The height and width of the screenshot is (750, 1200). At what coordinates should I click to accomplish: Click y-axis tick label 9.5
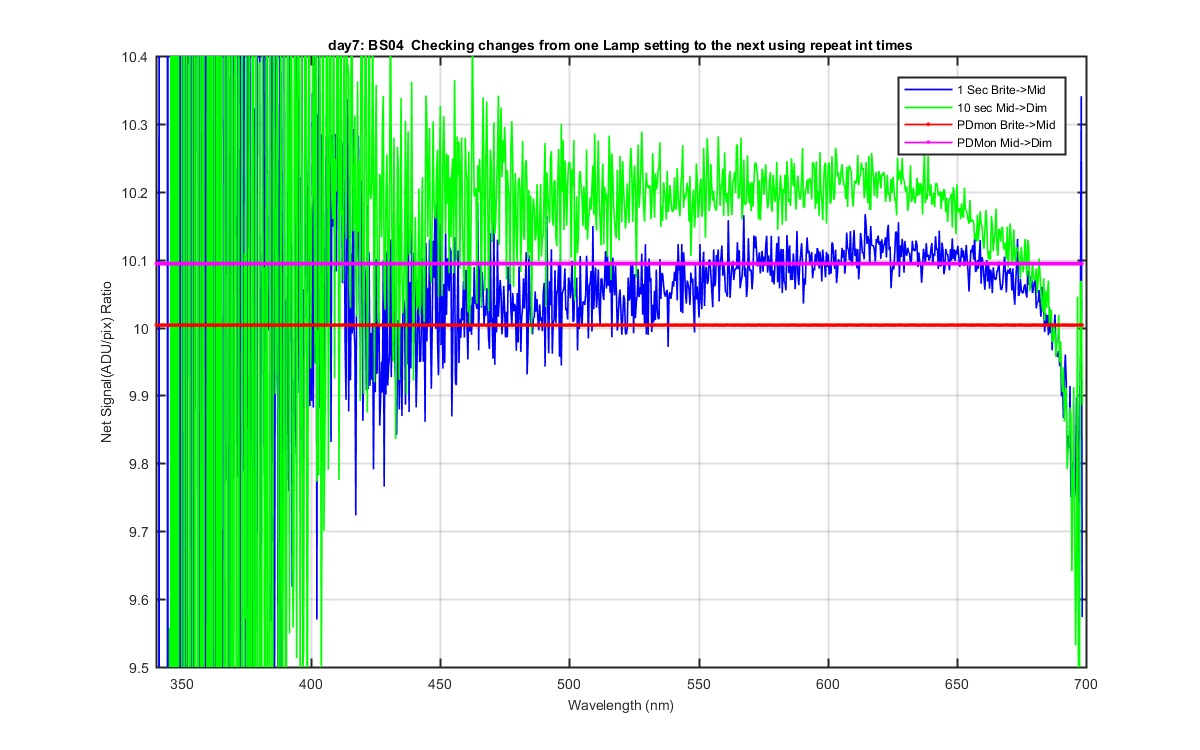[x=139, y=668]
